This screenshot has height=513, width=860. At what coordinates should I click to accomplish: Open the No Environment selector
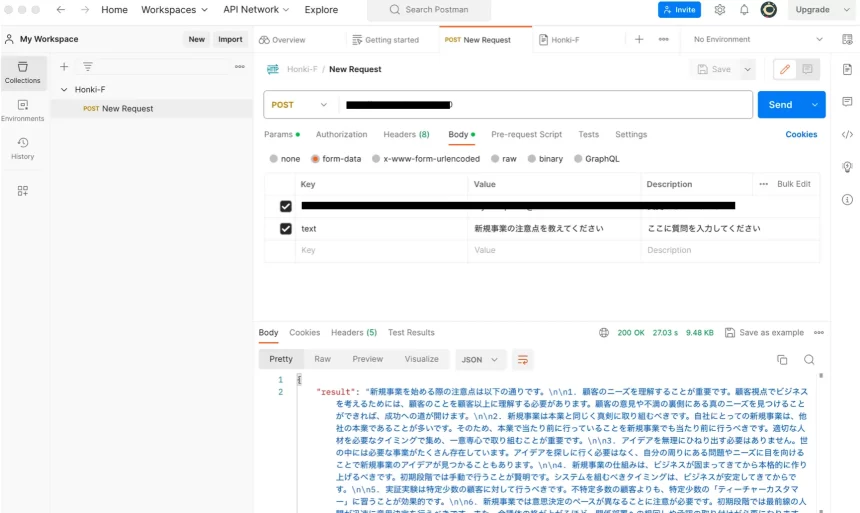[x=758, y=40]
